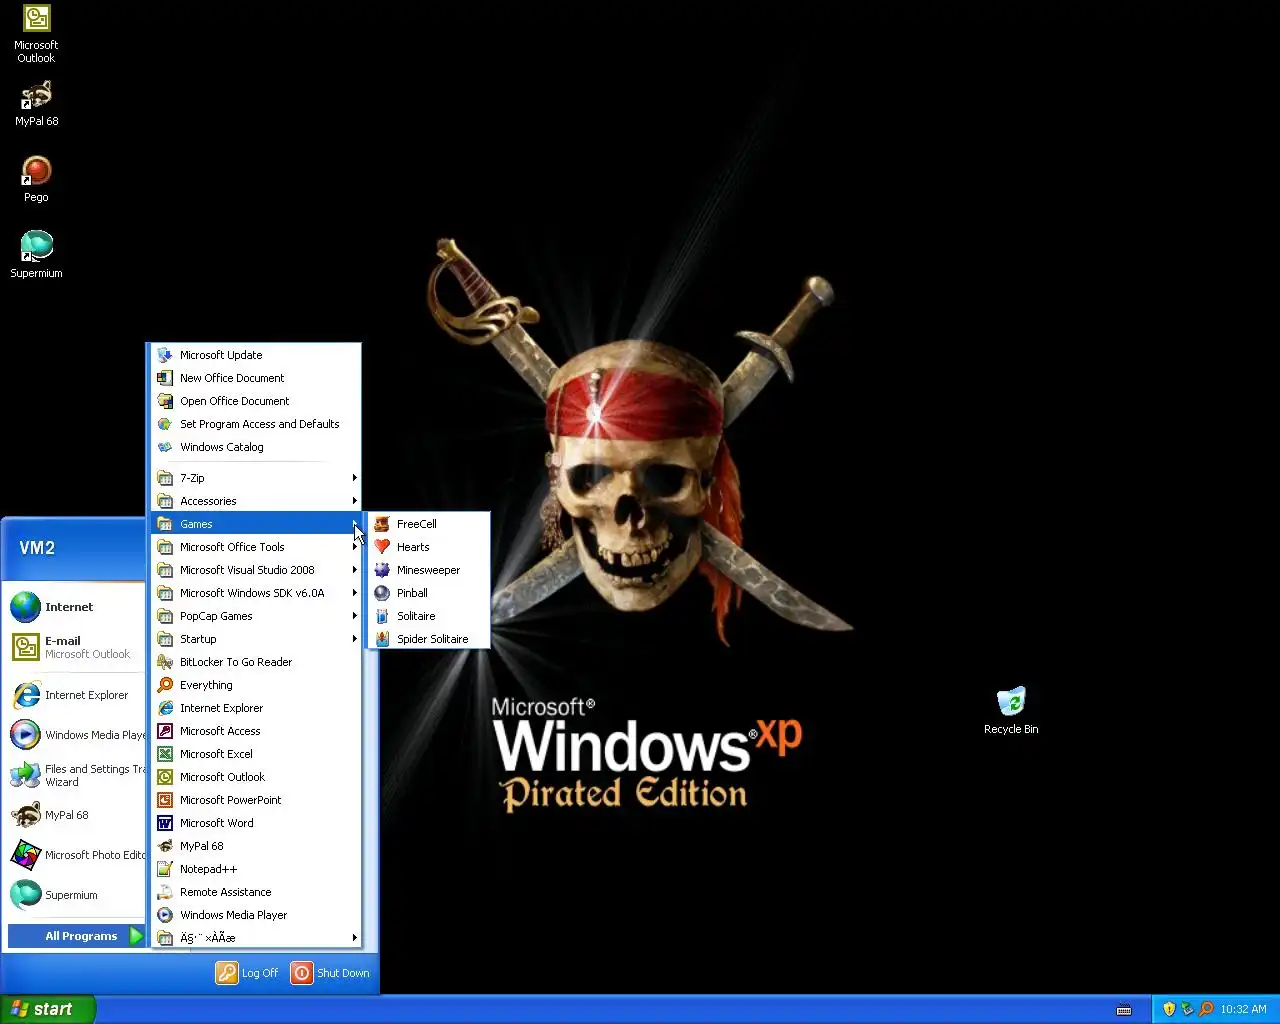Click the FreeCell icon in the Games submenu
The height and width of the screenshot is (1024, 1280).
[382, 524]
